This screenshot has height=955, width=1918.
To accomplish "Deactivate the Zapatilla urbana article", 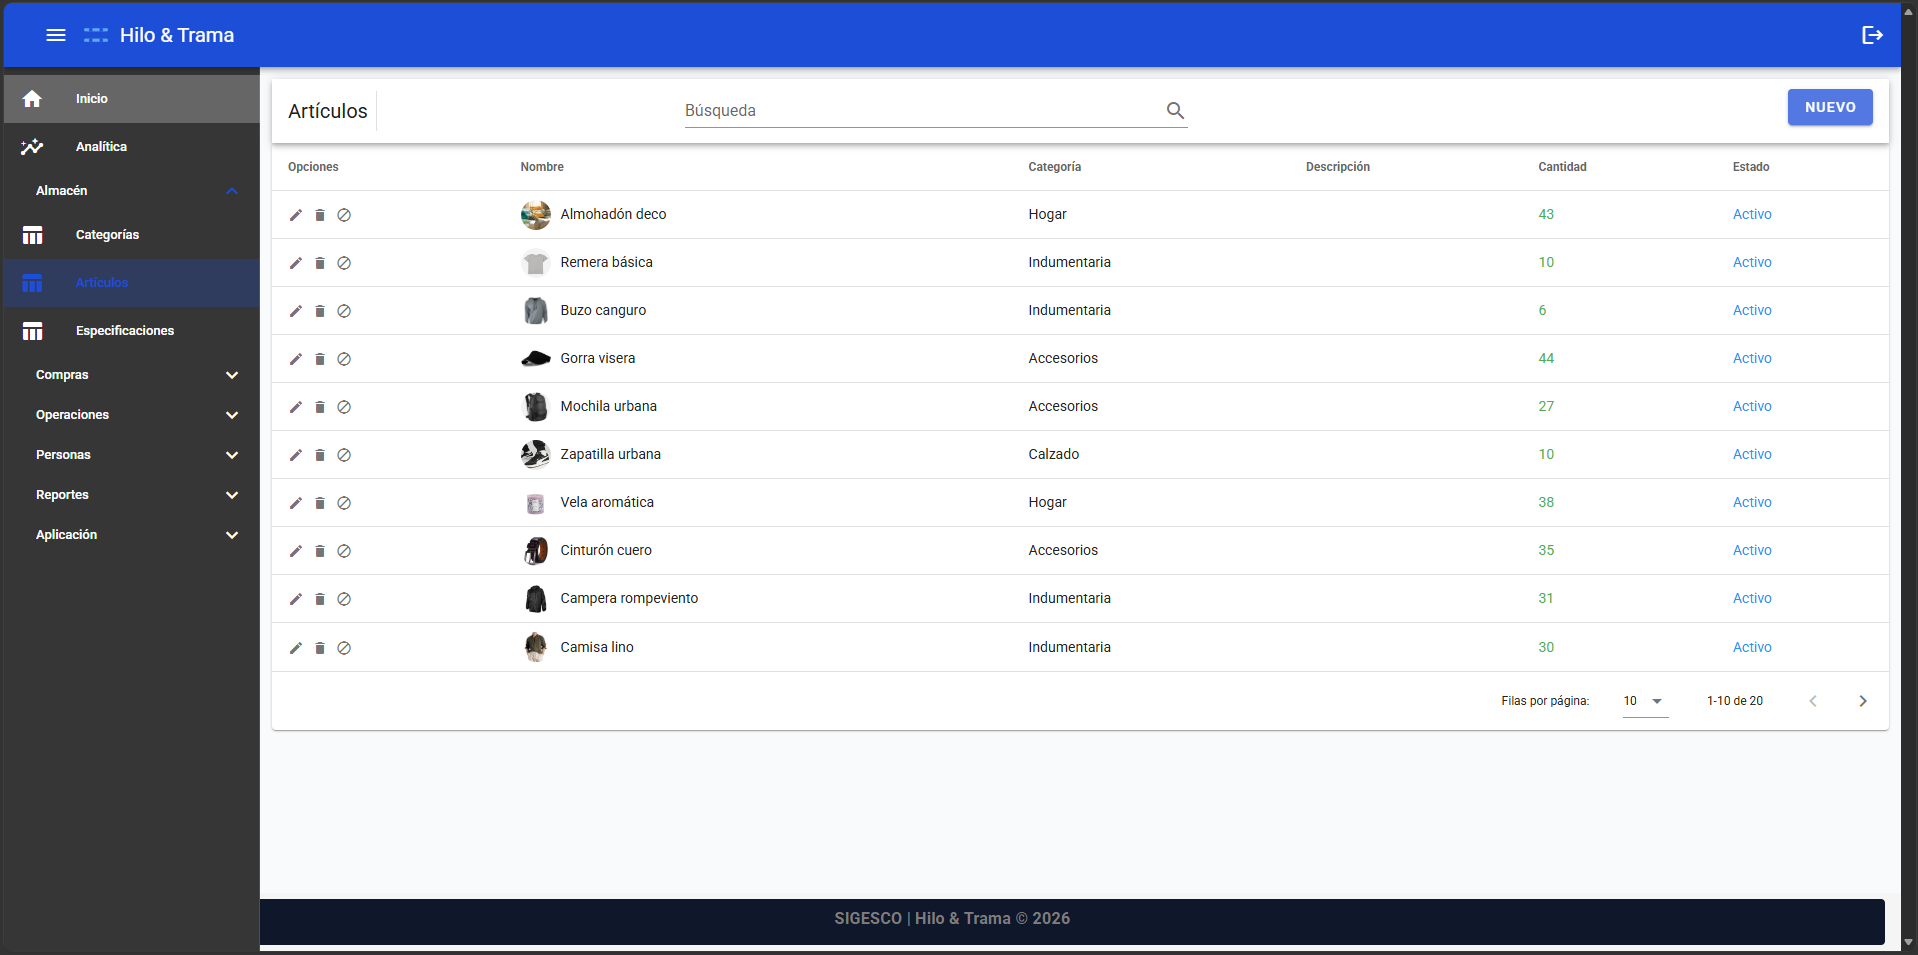I will (344, 455).
